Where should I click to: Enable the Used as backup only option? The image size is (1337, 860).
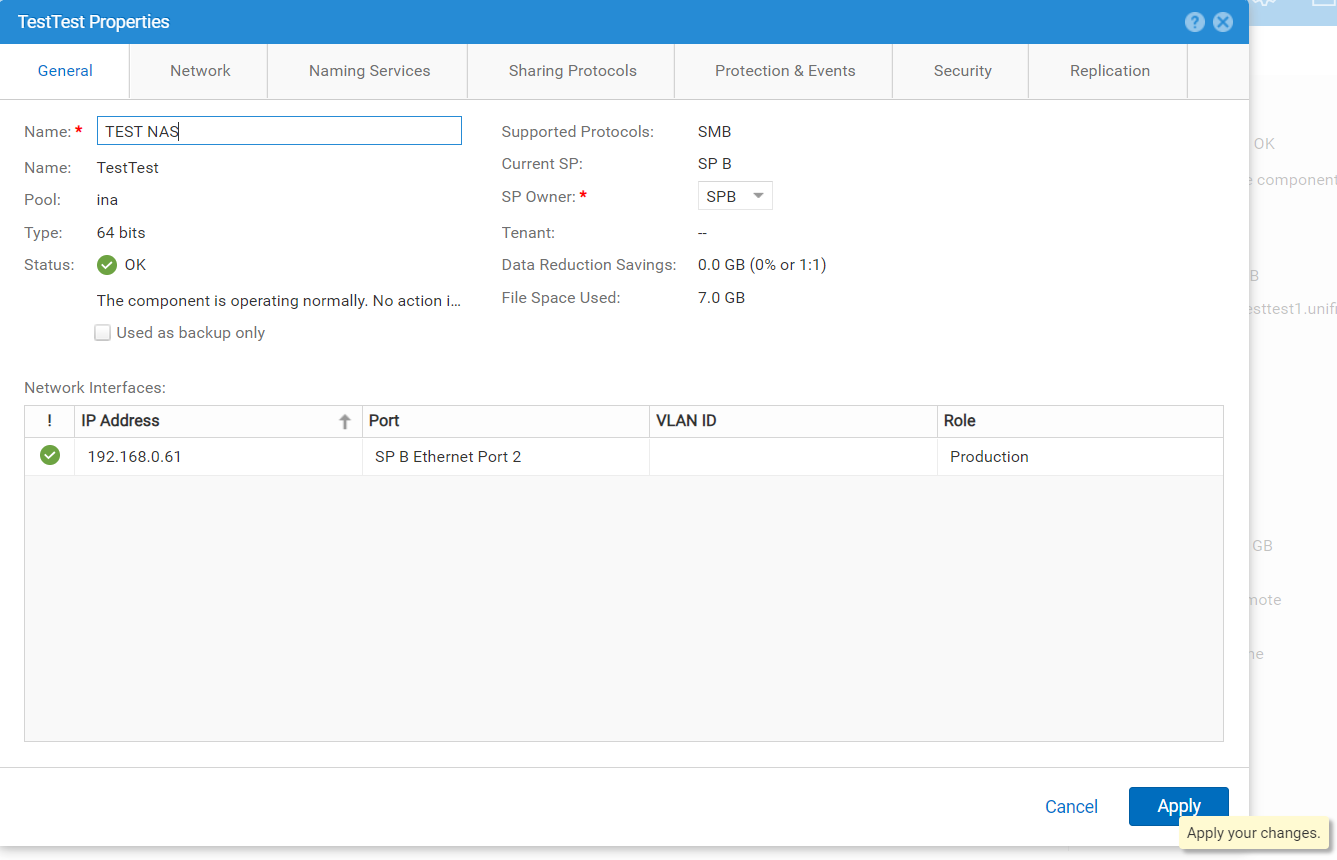coord(102,332)
